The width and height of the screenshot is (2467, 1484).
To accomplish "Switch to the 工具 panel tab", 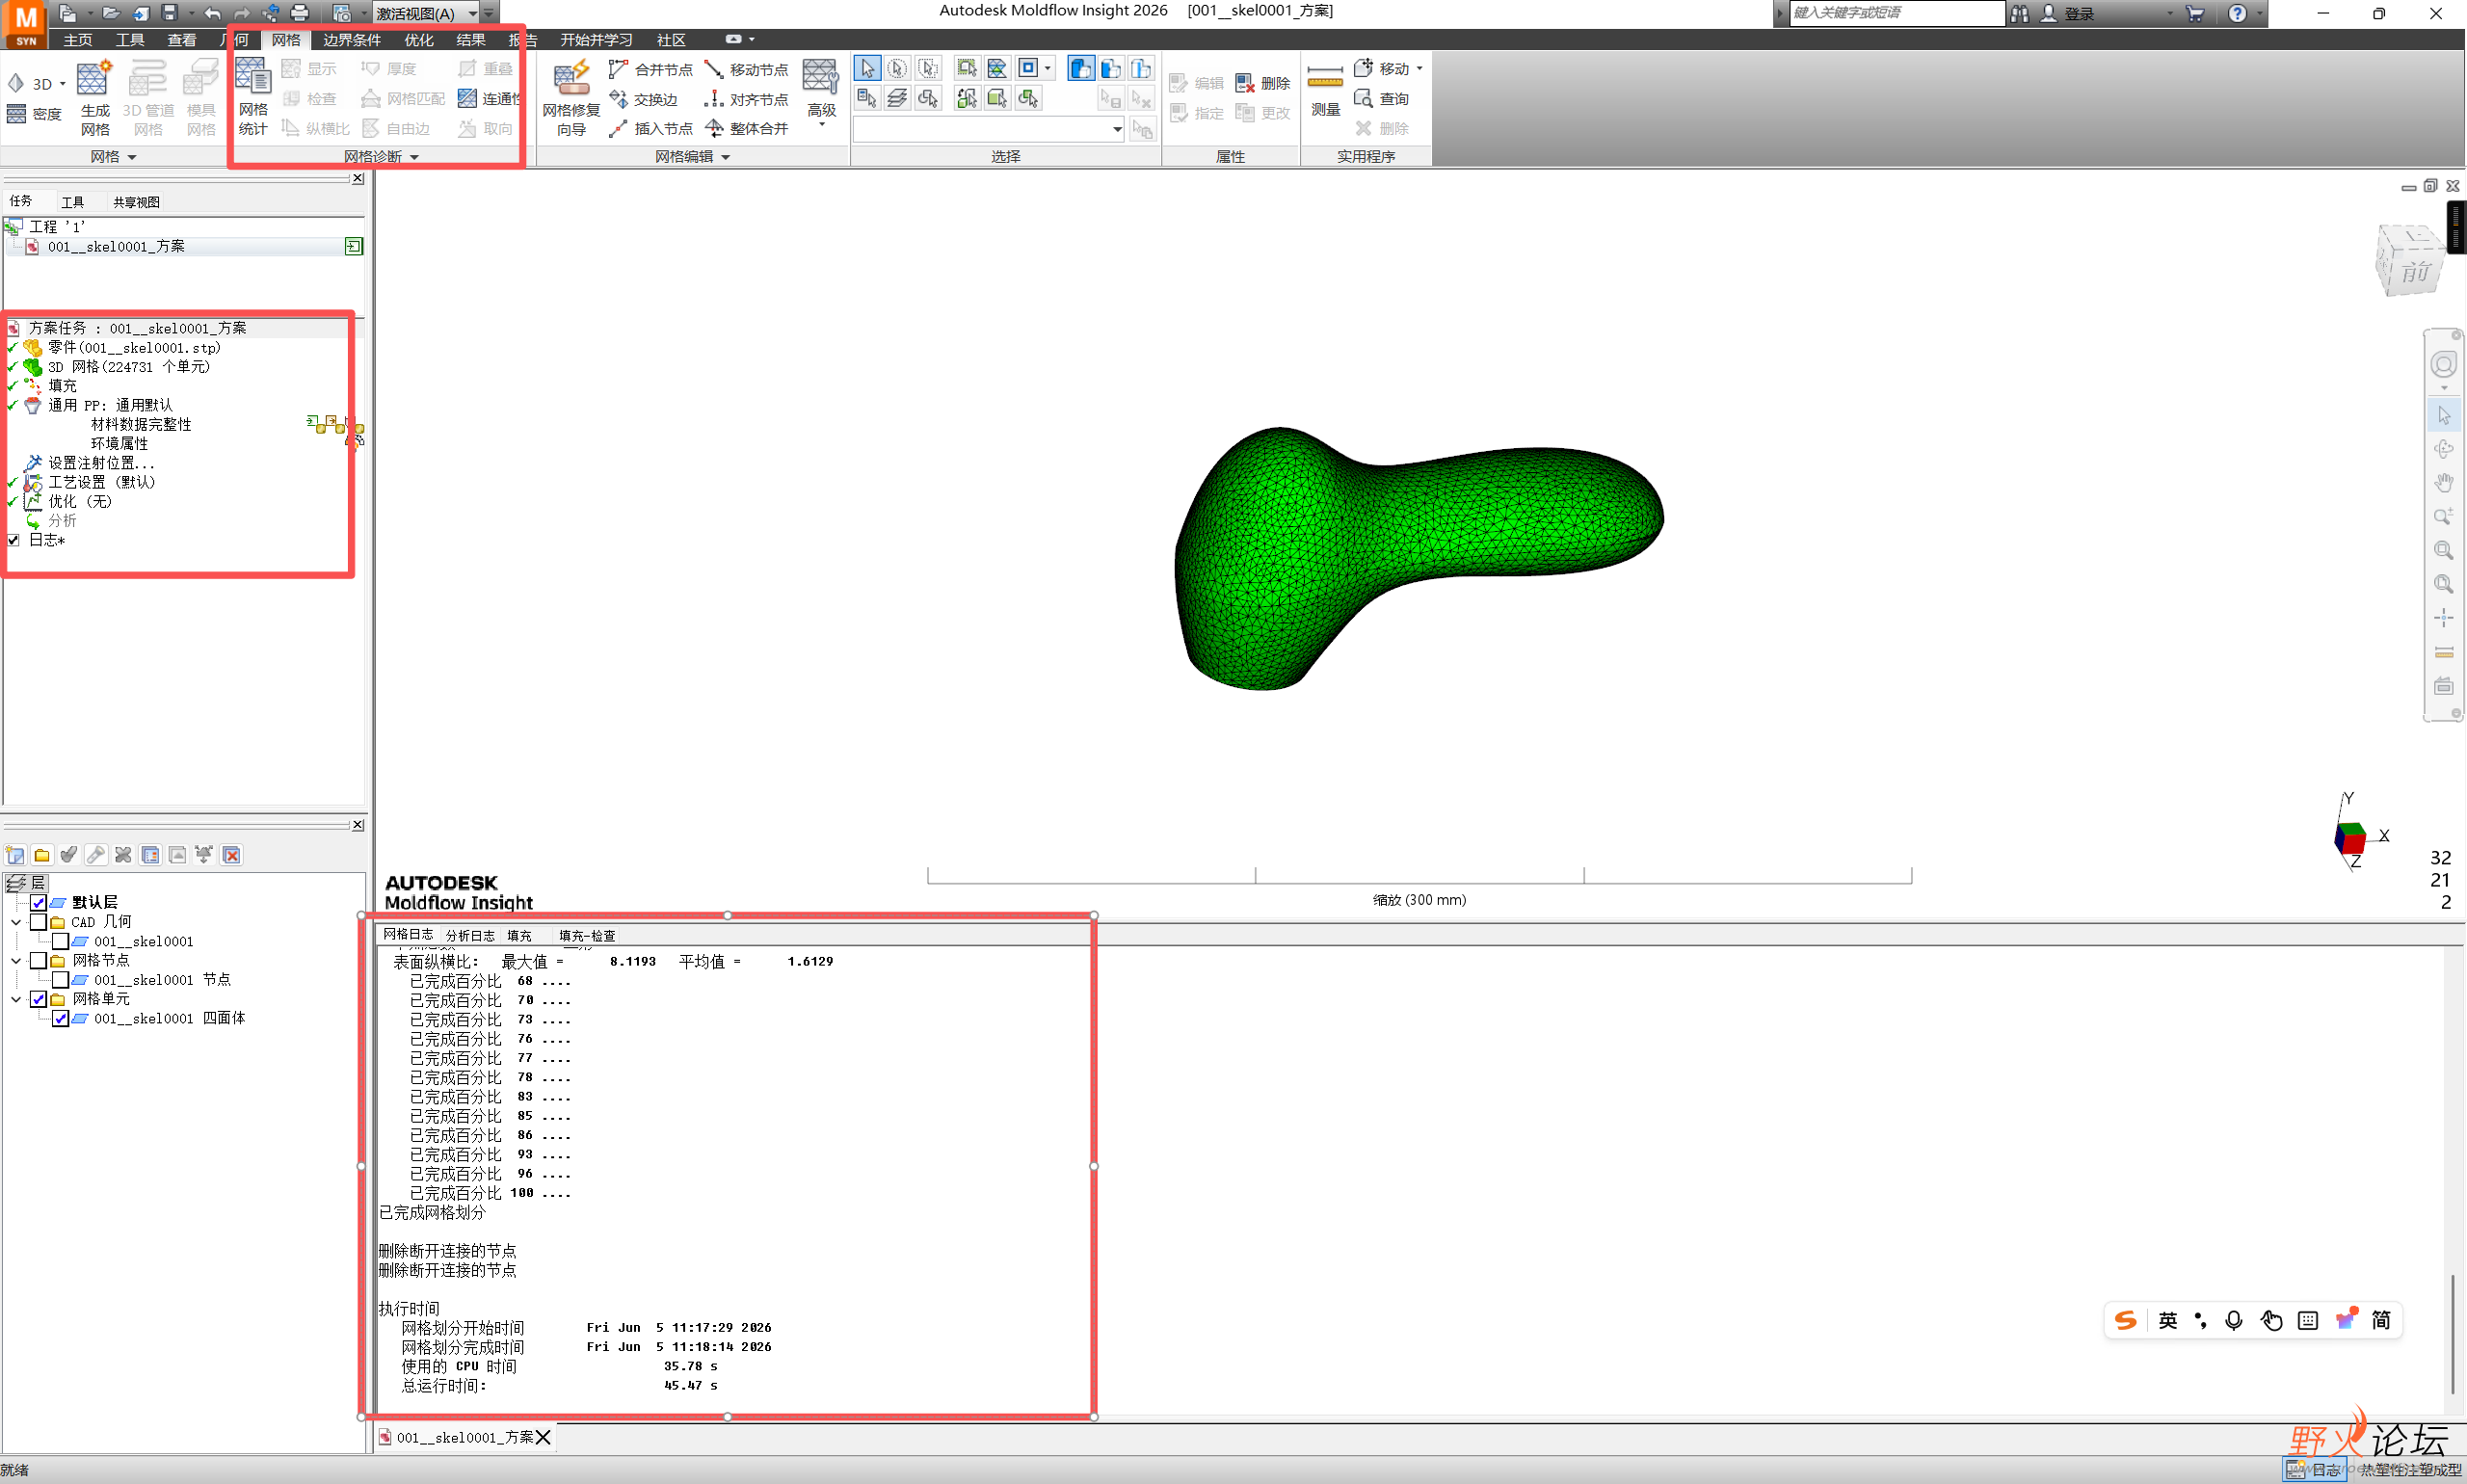I will [73, 202].
